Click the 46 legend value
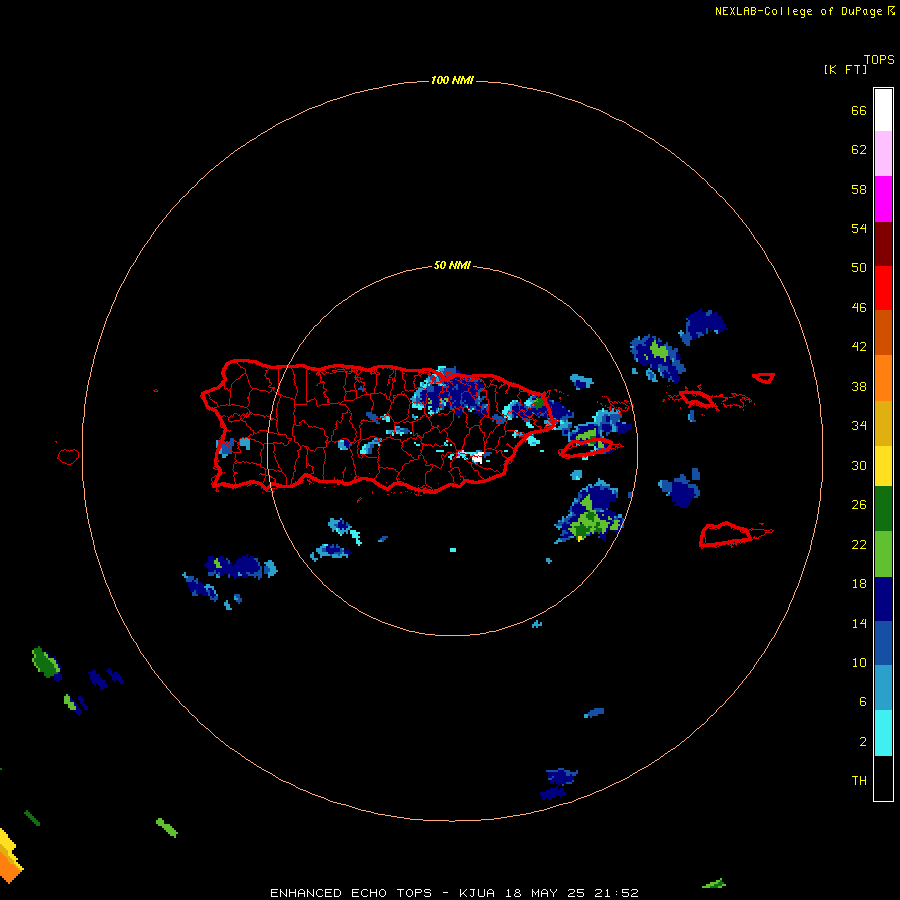Screen dimensions: 900x900 coord(859,307)
